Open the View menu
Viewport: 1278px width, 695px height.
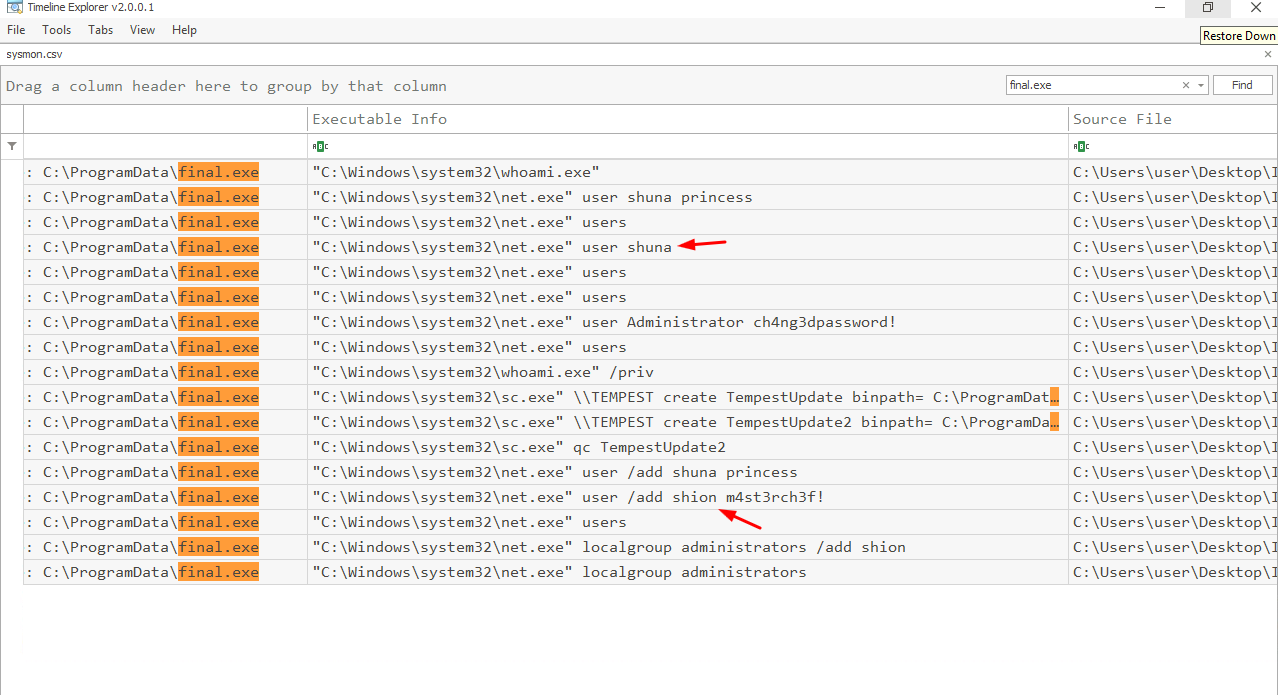click(x=143, y=30)
